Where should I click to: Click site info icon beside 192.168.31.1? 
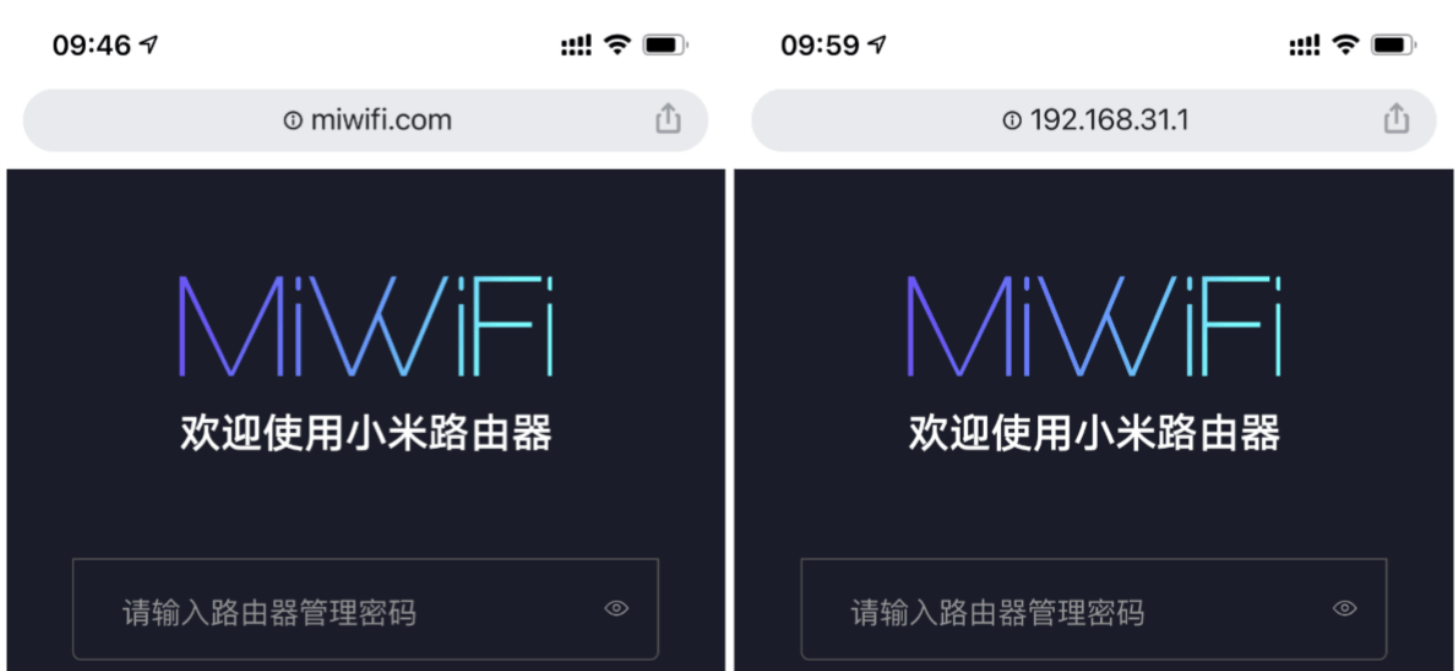click(x=1012, y=120)
